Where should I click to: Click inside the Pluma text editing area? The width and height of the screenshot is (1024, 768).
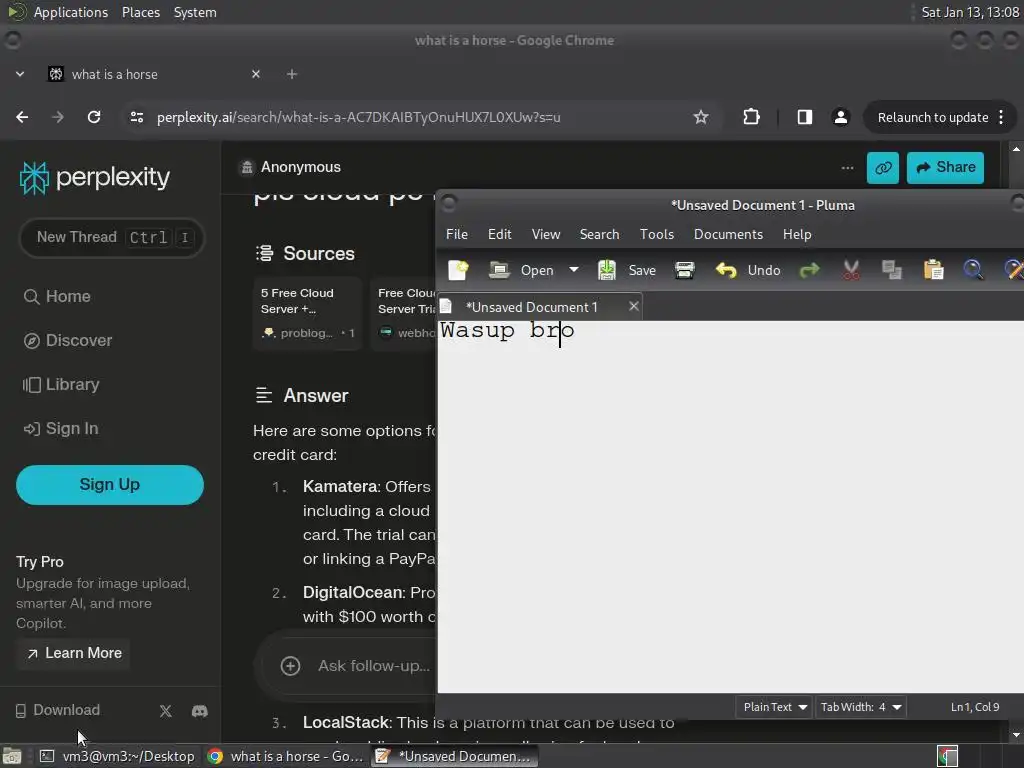point(730,506)
